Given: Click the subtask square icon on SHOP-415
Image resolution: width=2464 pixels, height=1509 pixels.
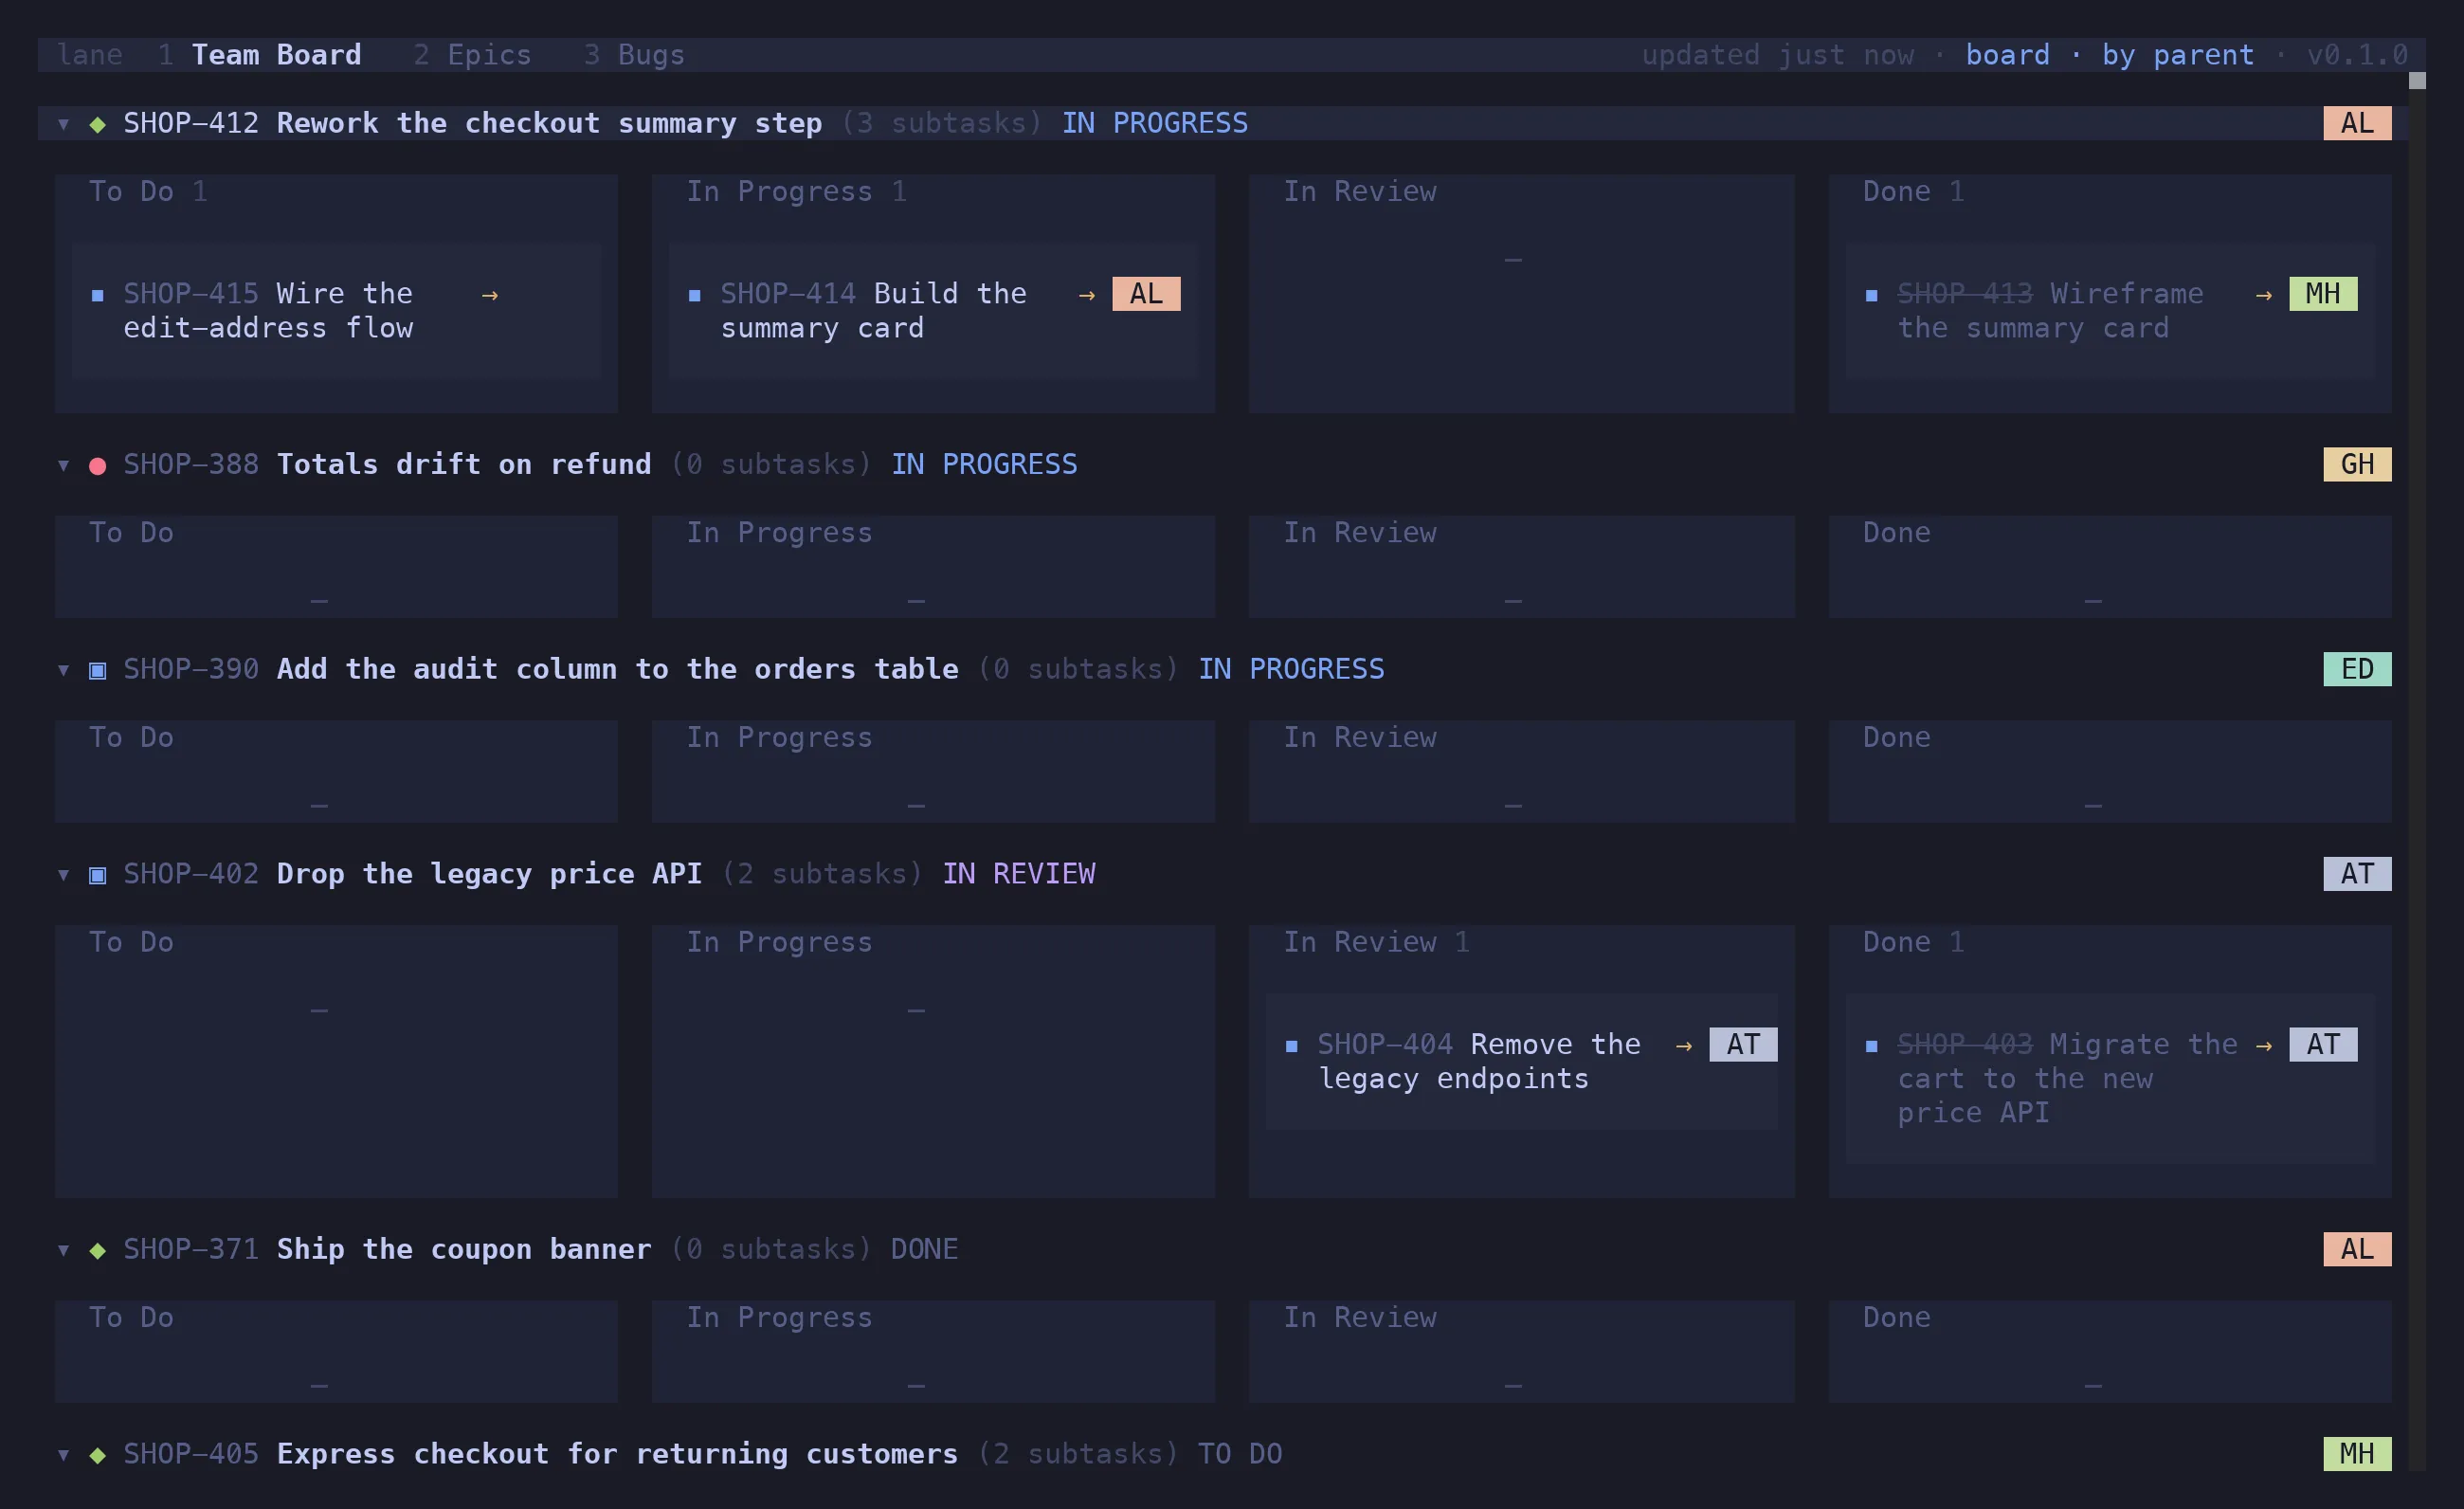Looking at the screenshot, I should 97,295.
